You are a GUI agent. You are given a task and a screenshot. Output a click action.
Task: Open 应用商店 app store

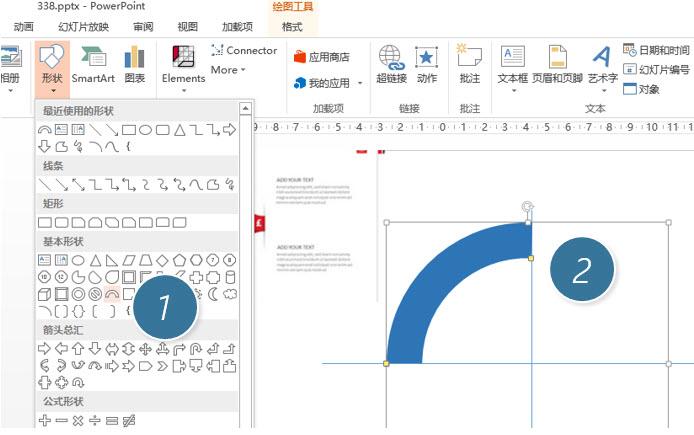[x=322, y=57]
